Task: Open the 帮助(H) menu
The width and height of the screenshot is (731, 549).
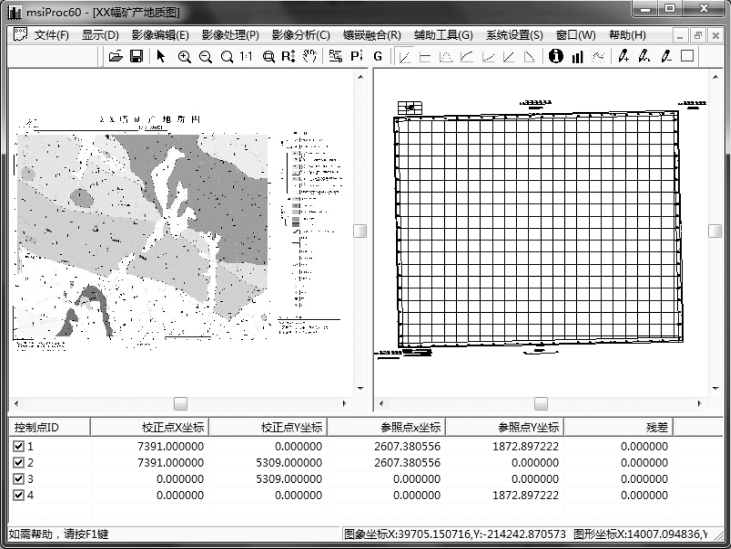Action: [x=627, y=35]
